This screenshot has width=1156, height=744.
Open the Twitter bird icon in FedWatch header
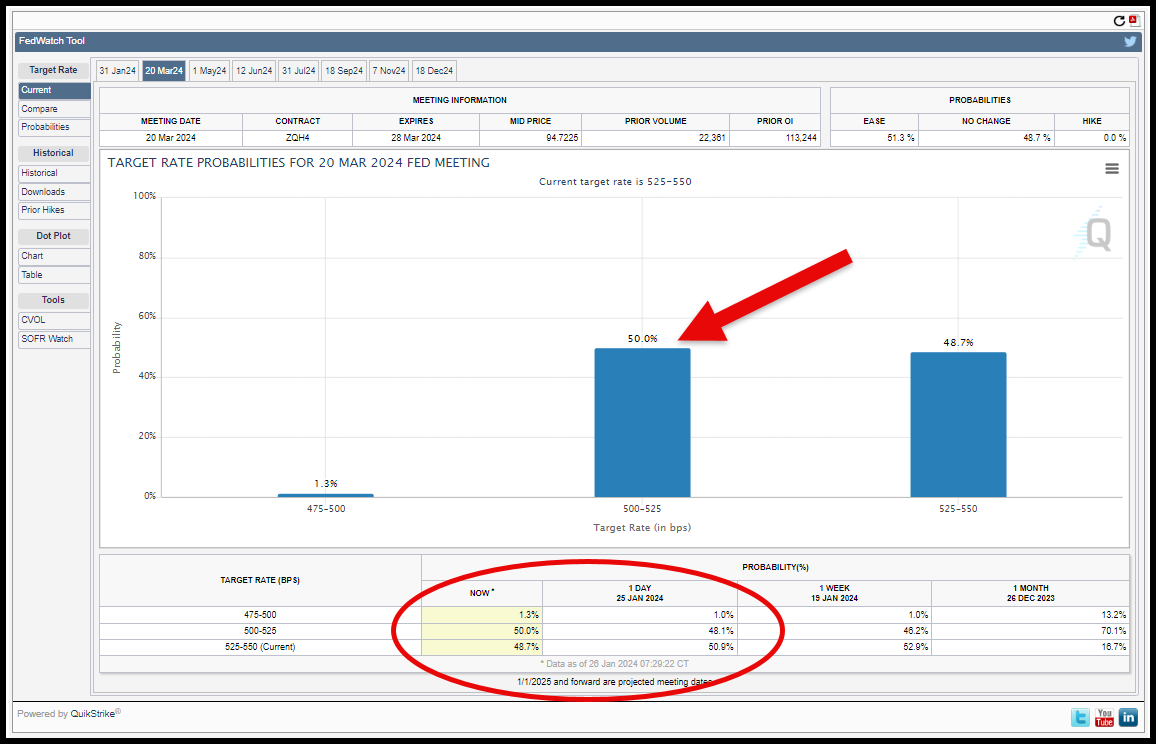[x=1129, y=41]
